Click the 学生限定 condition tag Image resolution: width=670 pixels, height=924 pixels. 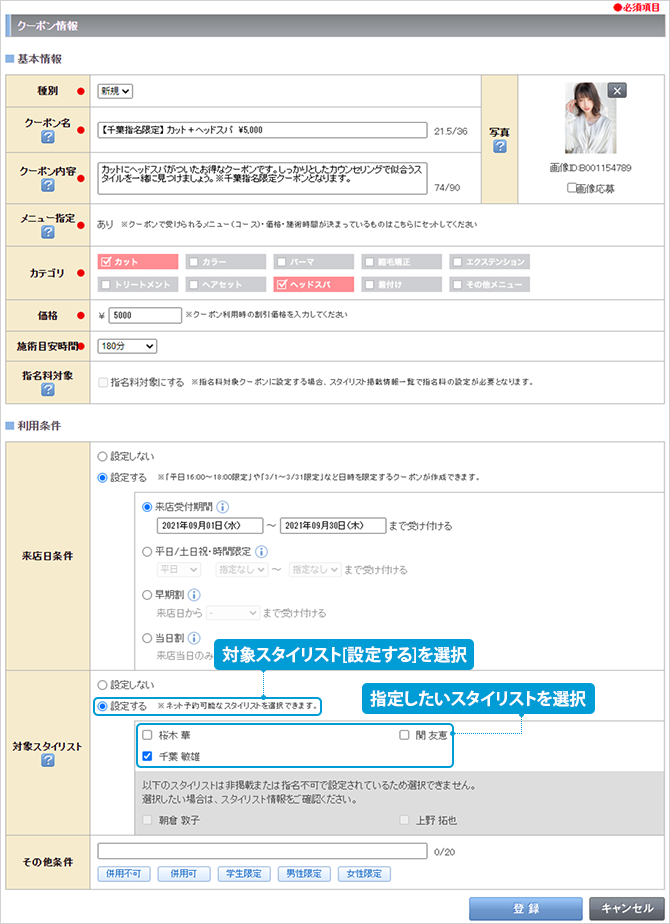click(244, 874)
